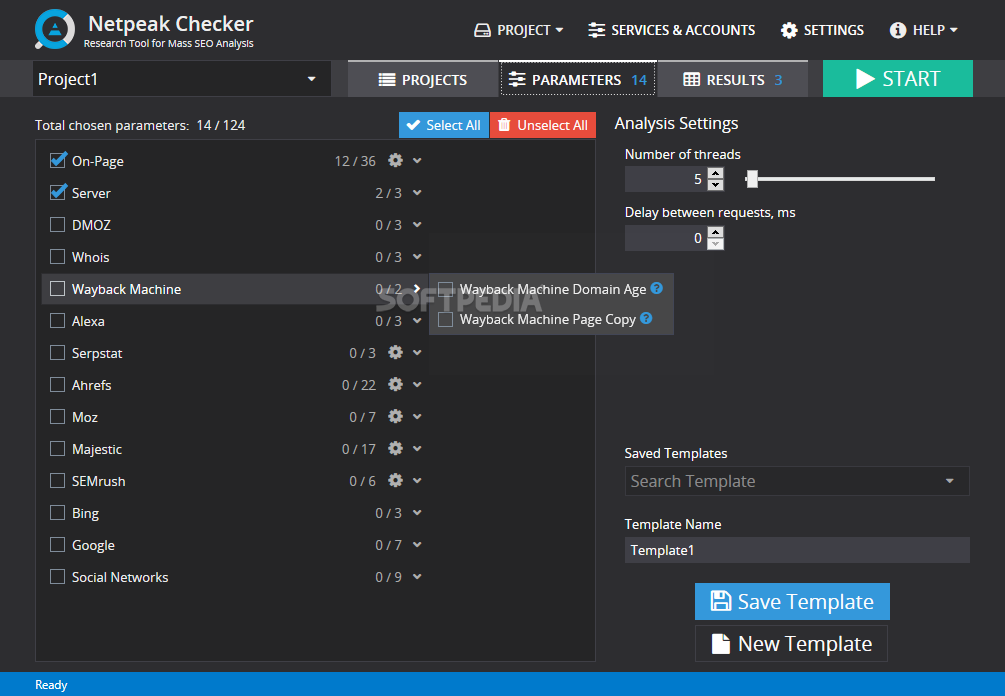Open Moz settings gear icon

click(395, 417)
